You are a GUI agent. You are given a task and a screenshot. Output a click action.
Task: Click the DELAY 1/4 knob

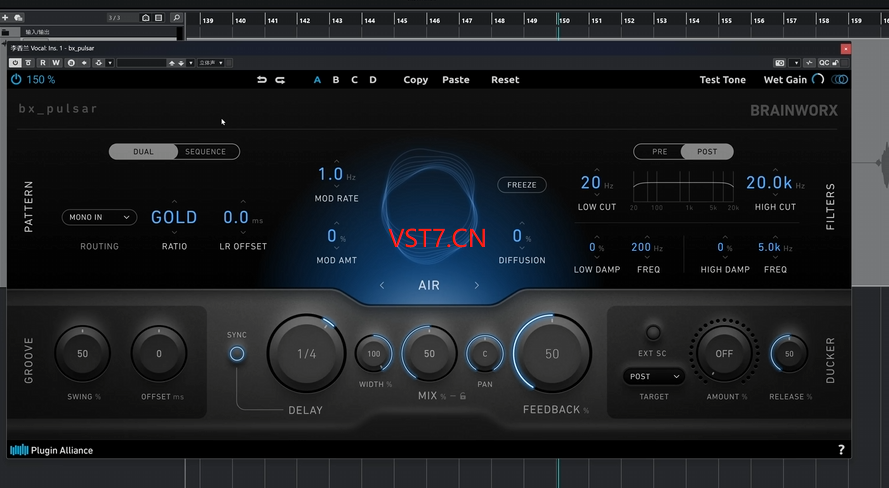pos(306,354)
